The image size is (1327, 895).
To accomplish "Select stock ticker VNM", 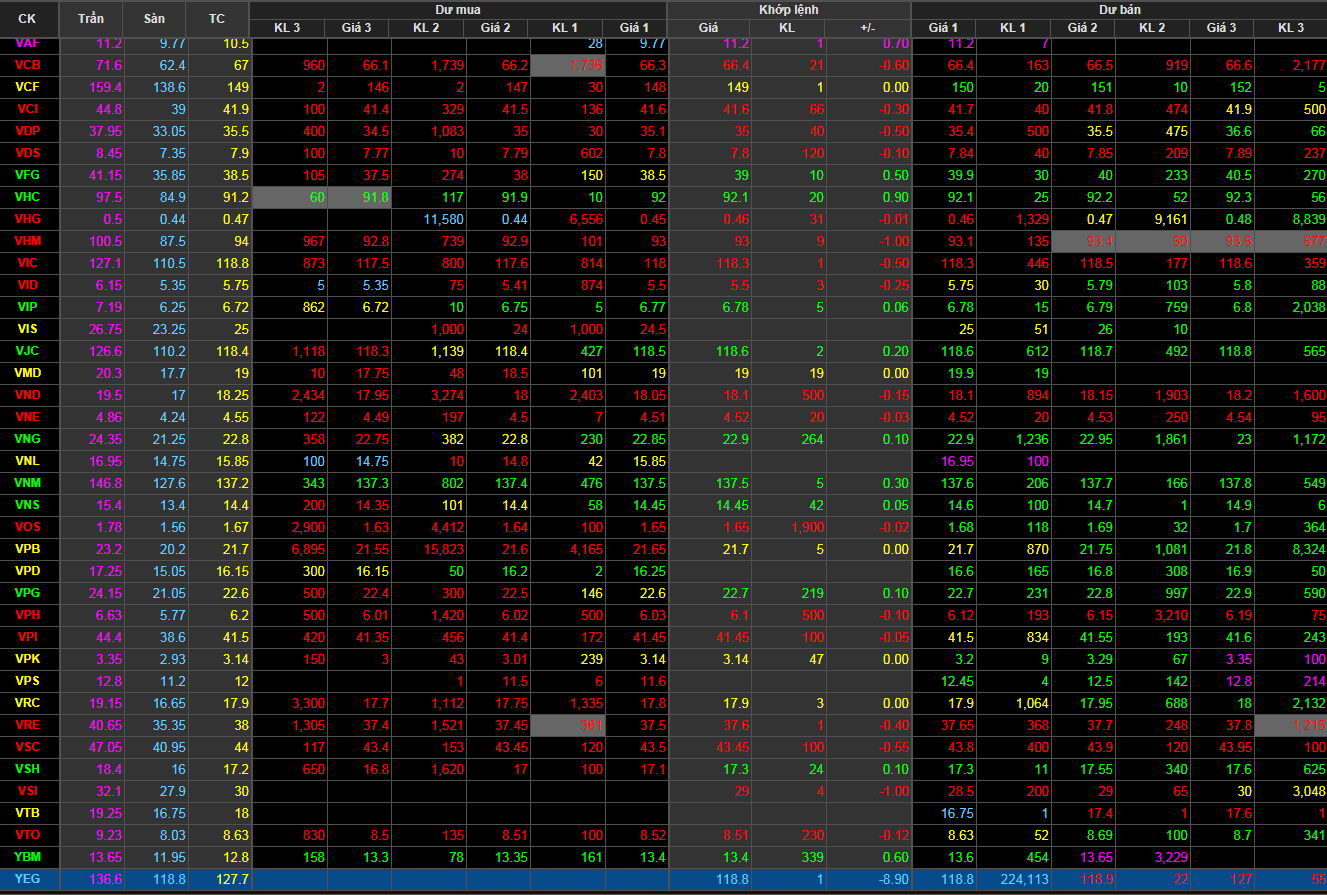I will tap(28, 483).
